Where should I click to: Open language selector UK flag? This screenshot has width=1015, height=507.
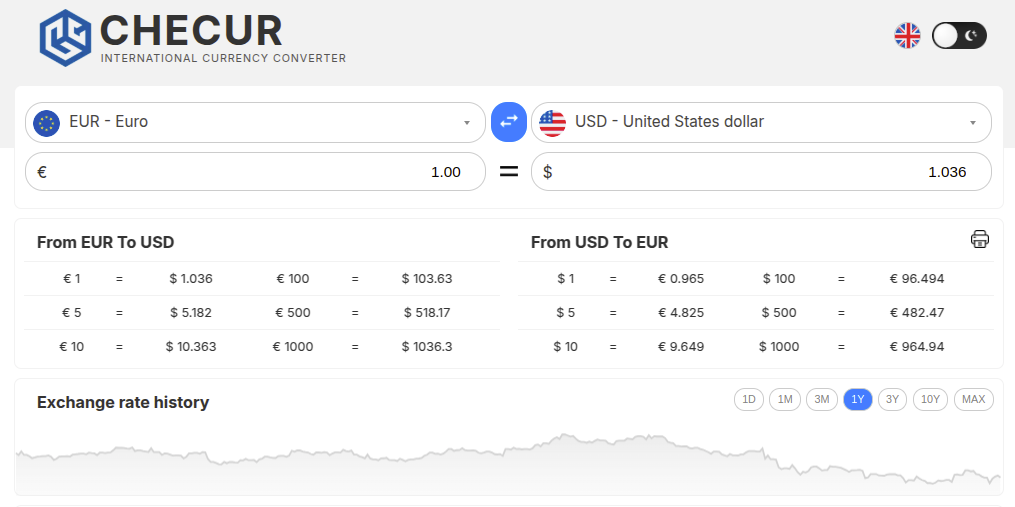click(x=907, y=36)
